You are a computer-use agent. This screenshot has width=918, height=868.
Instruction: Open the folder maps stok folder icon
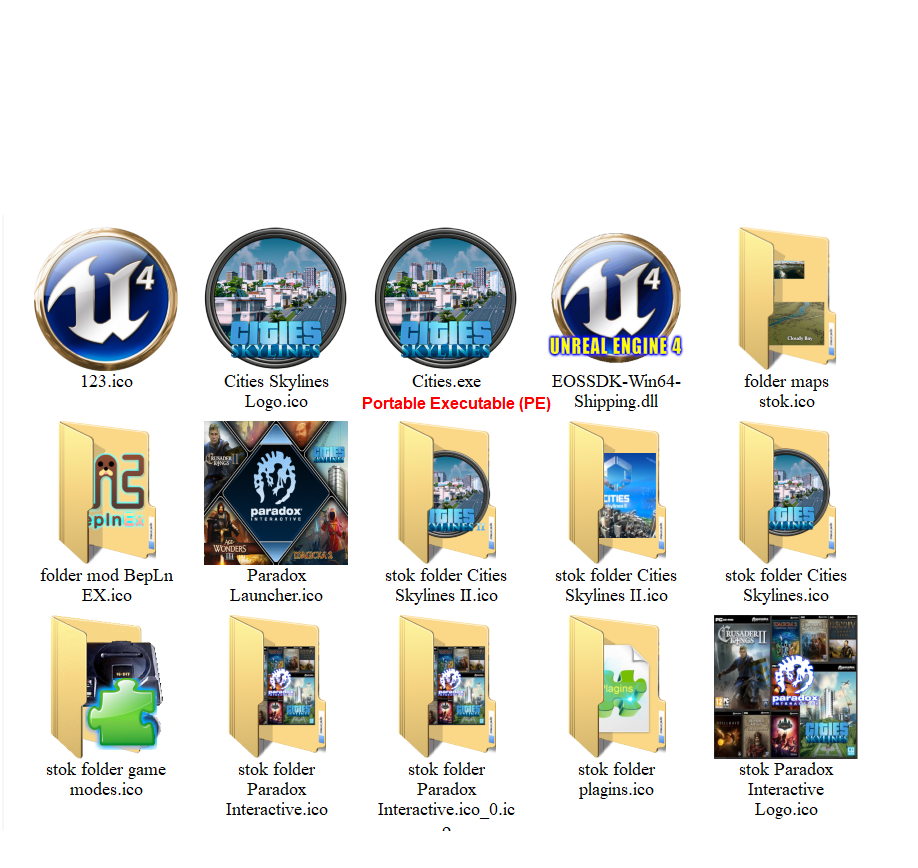coord(786,299)
